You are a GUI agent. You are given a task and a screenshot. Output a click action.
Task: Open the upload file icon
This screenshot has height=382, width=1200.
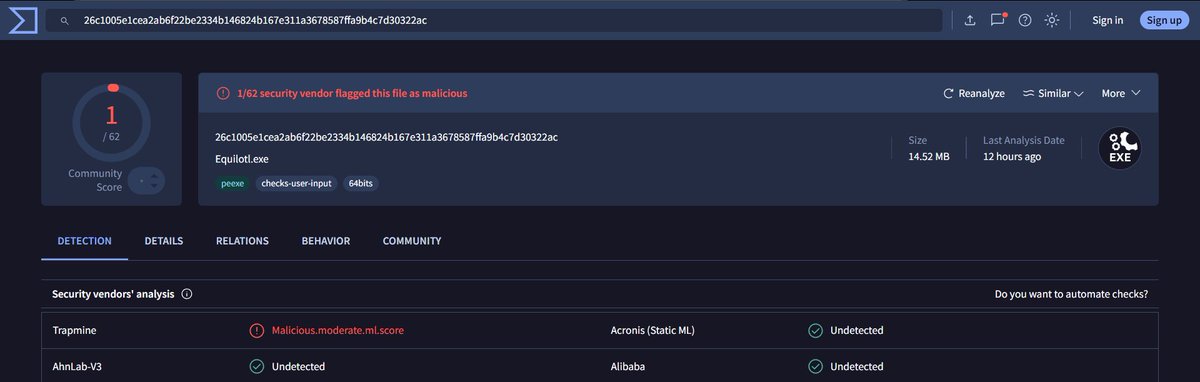coord(969,20)
